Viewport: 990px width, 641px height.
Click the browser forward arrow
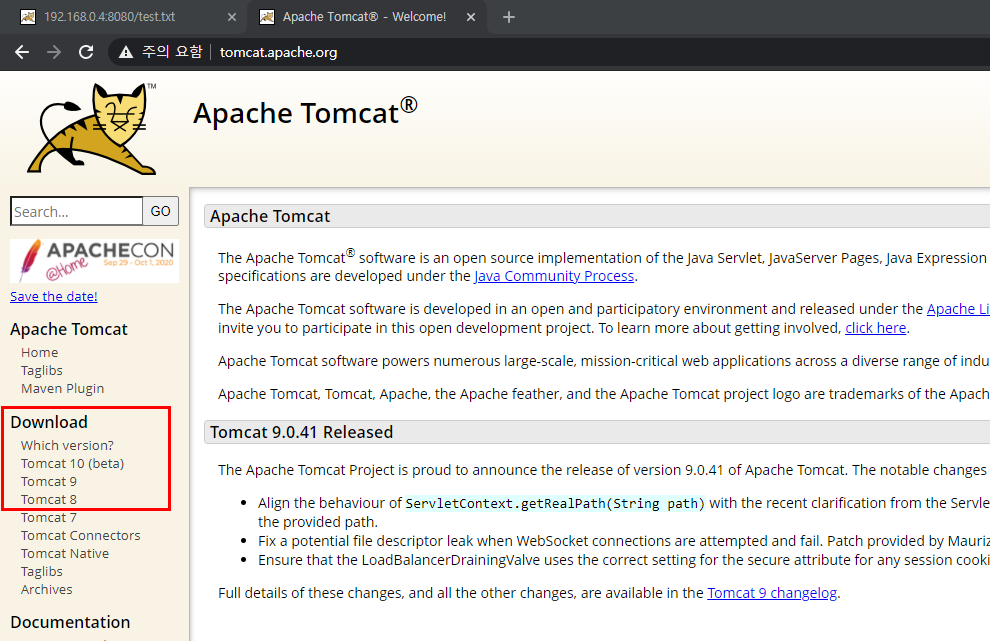point(54,52)
